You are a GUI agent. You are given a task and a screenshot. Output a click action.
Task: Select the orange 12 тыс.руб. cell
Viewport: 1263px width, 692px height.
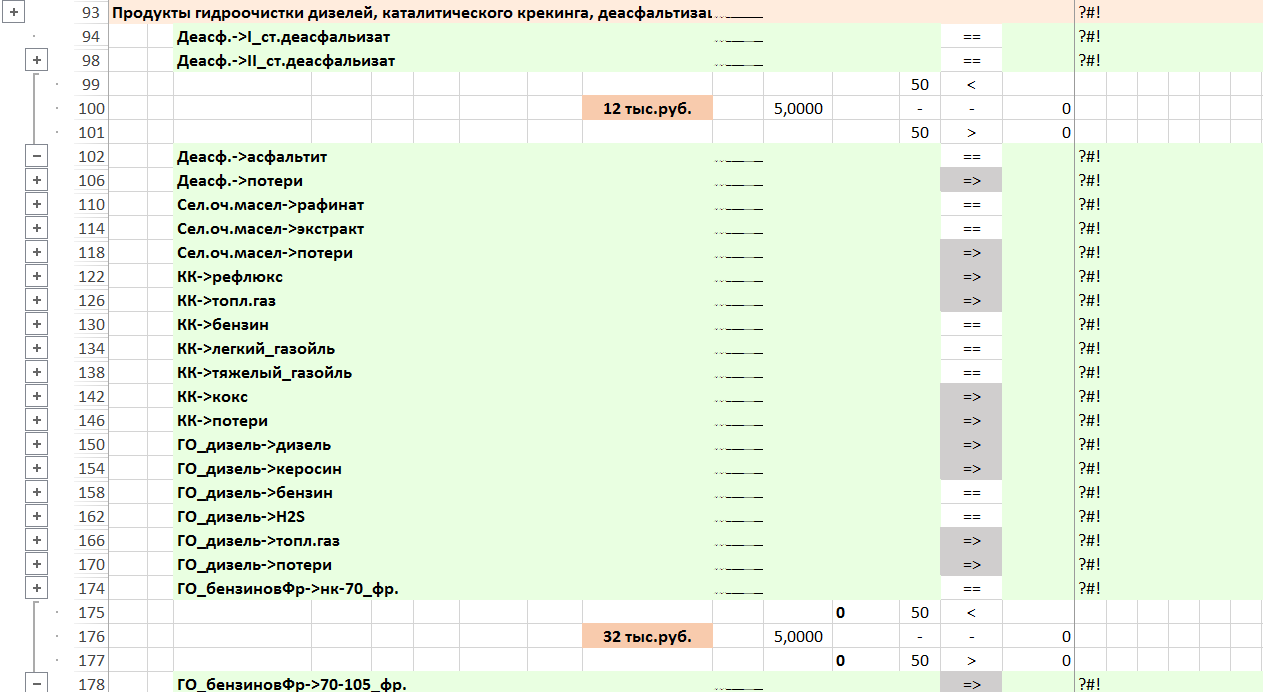(x=647, y=108)
